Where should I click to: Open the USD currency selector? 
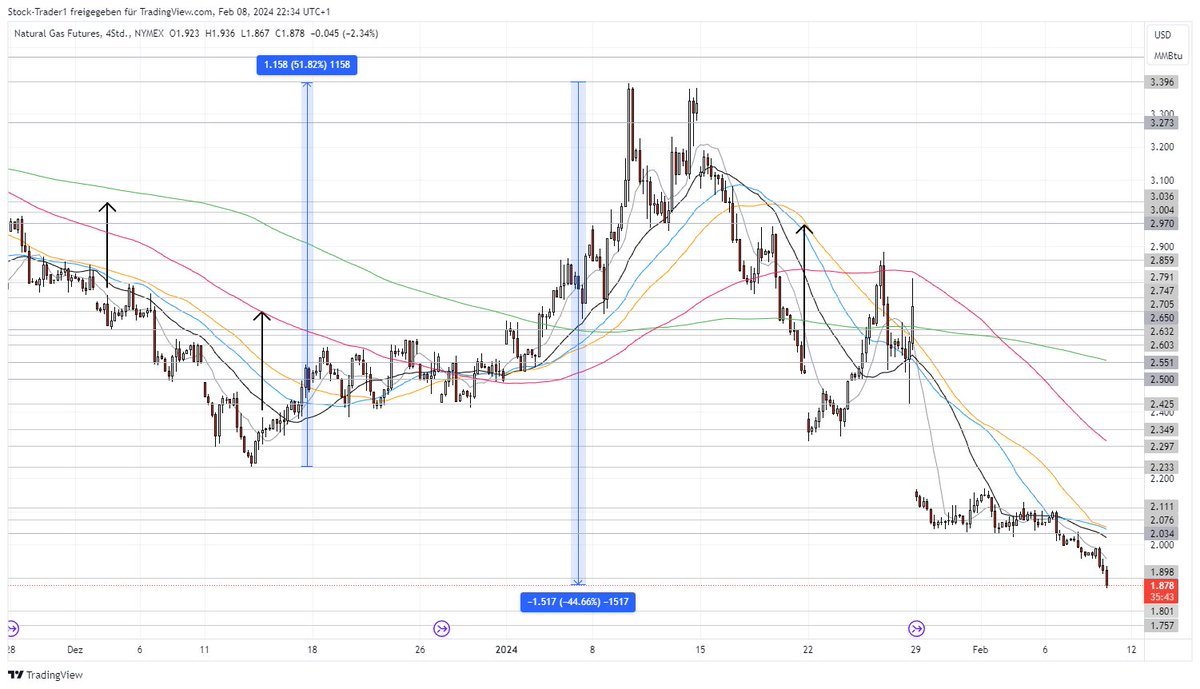(1162, 35)
